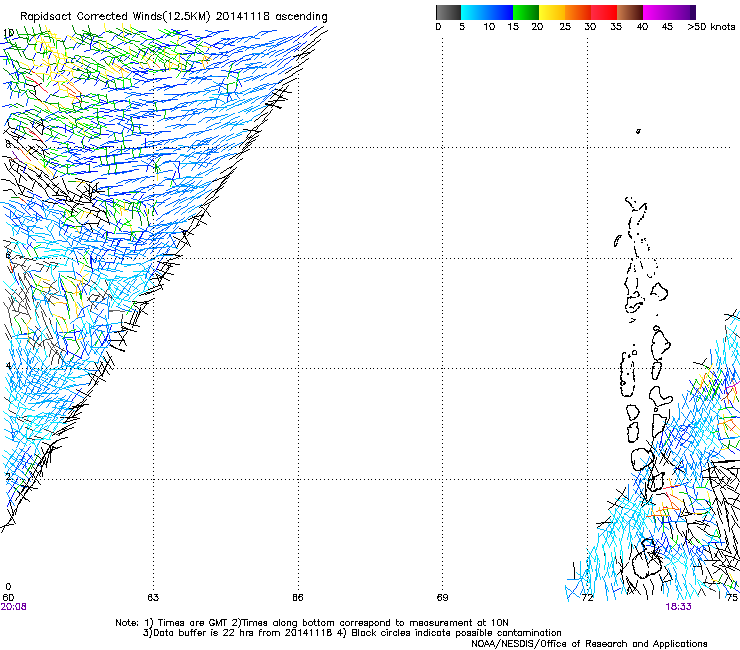Click the '35' legend scale label
The width and height of the screenshot is (740, 650).
click(616, 27)
